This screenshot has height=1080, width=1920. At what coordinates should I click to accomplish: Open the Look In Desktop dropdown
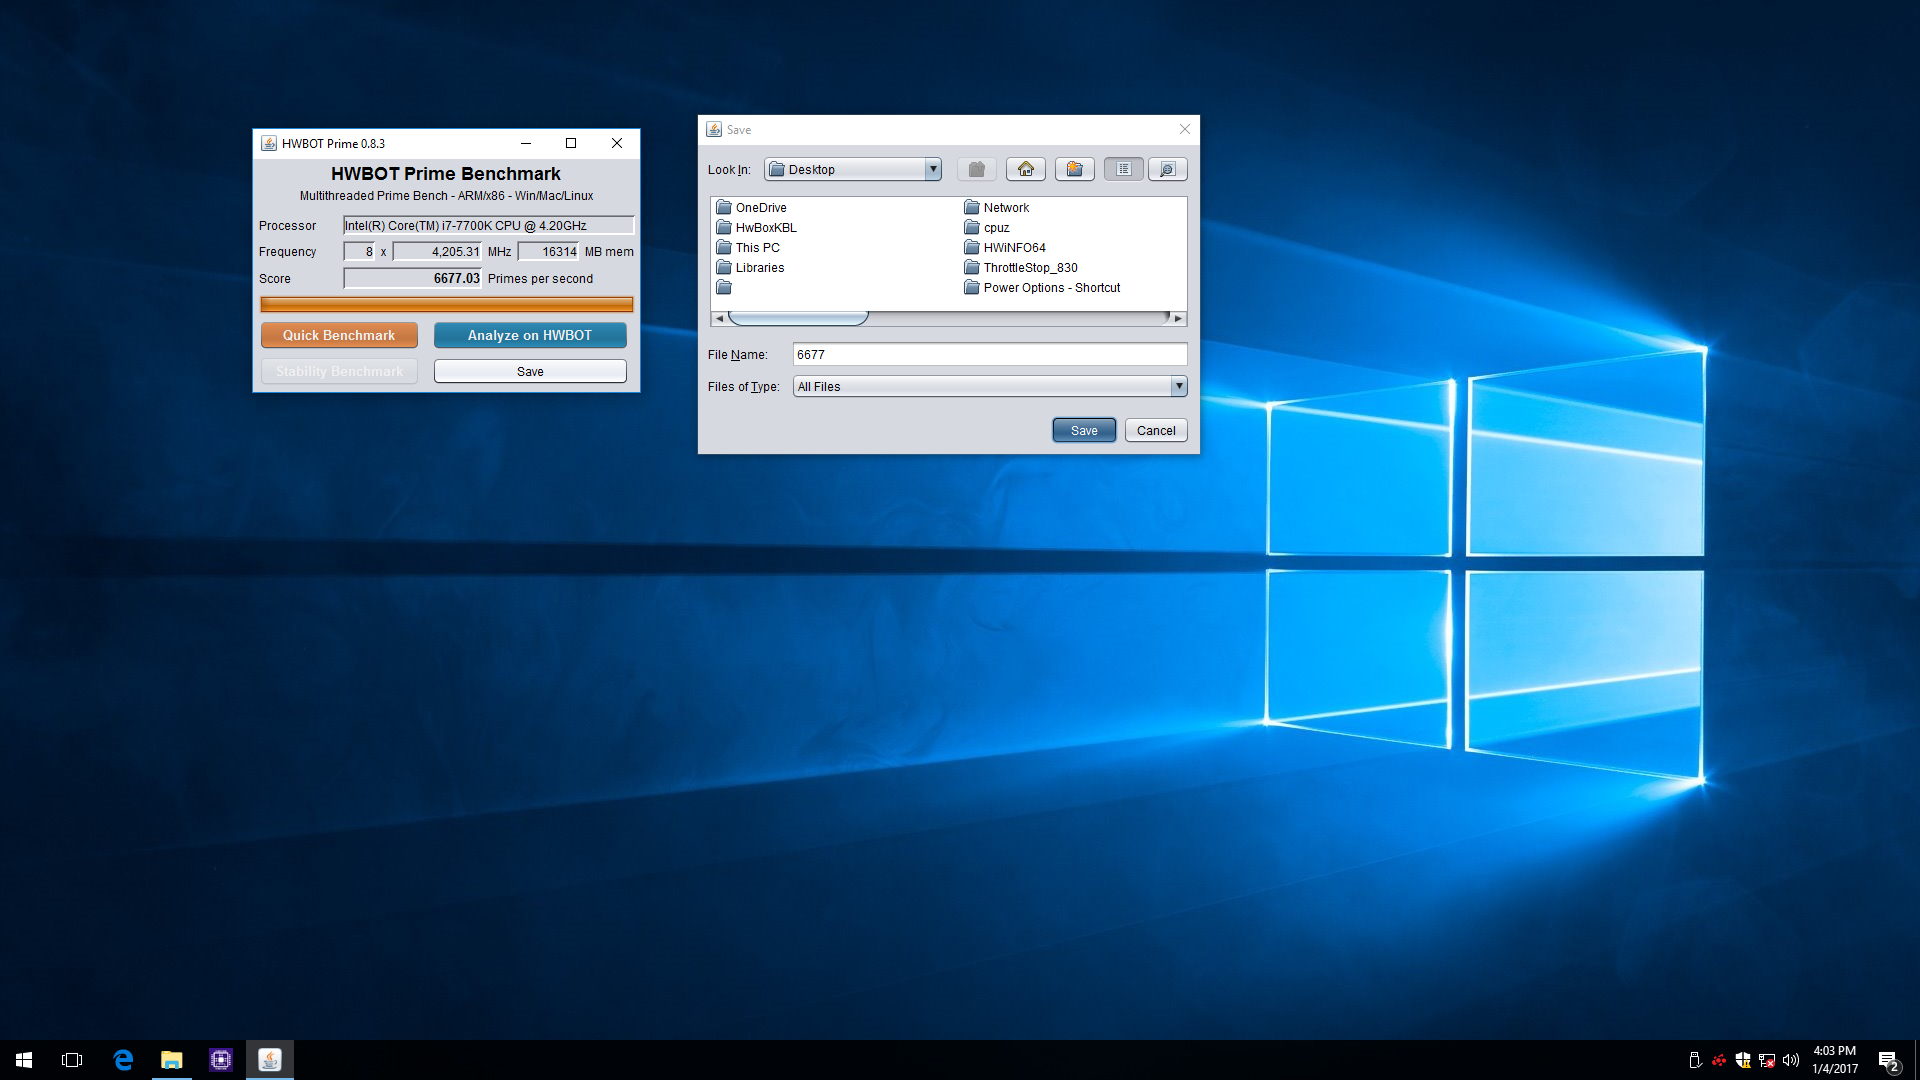coord(853,169)
